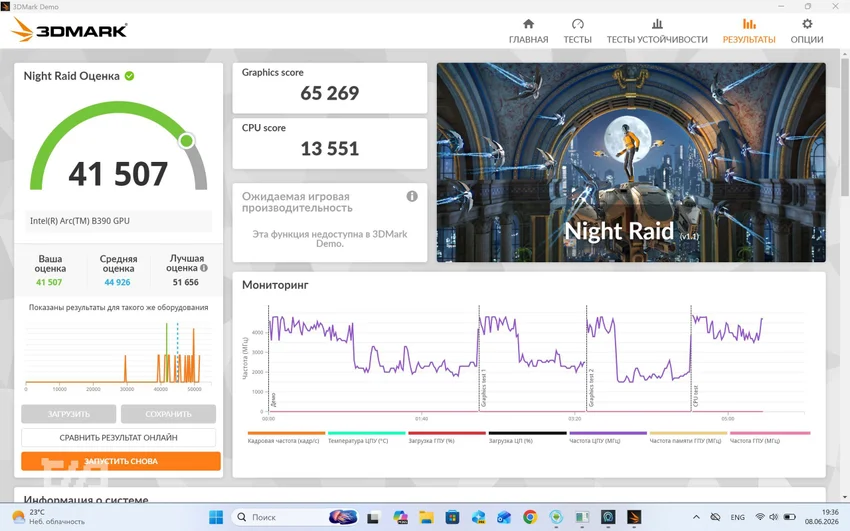Click the Graphics test 1 marker on chart

(x=484, y=388)
